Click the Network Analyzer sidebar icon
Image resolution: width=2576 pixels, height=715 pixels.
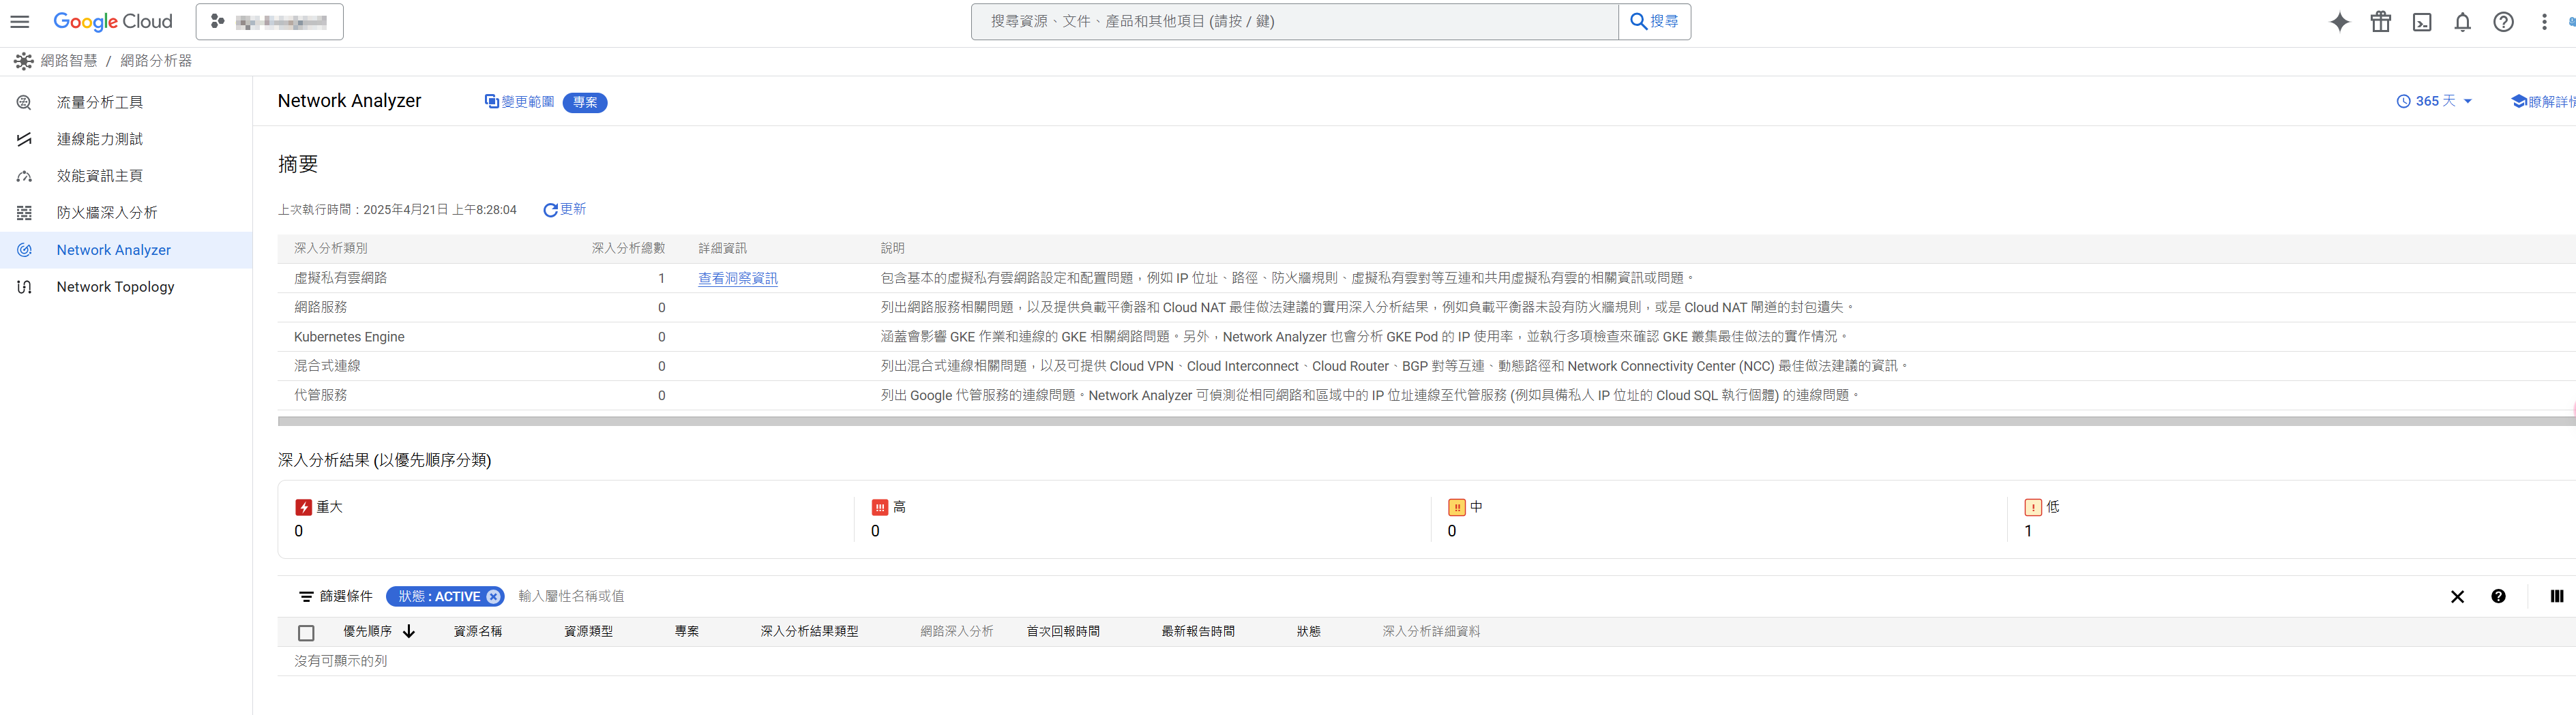[x=24, y=250]
